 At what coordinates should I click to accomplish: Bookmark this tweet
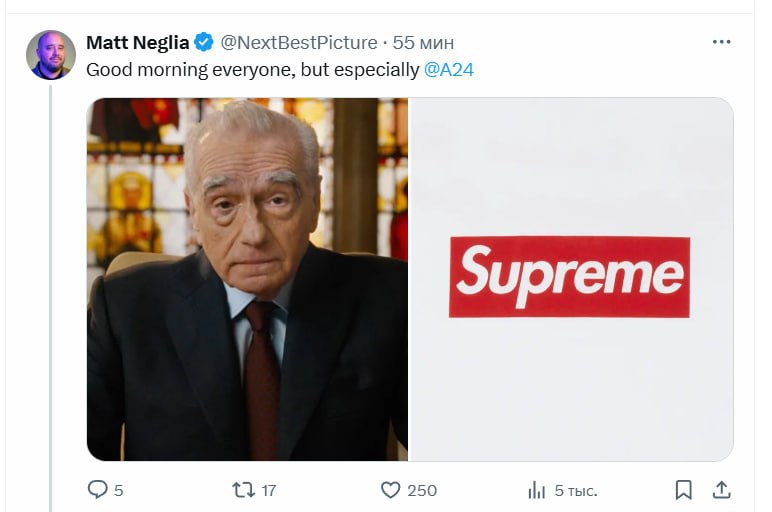coord(683,490)
